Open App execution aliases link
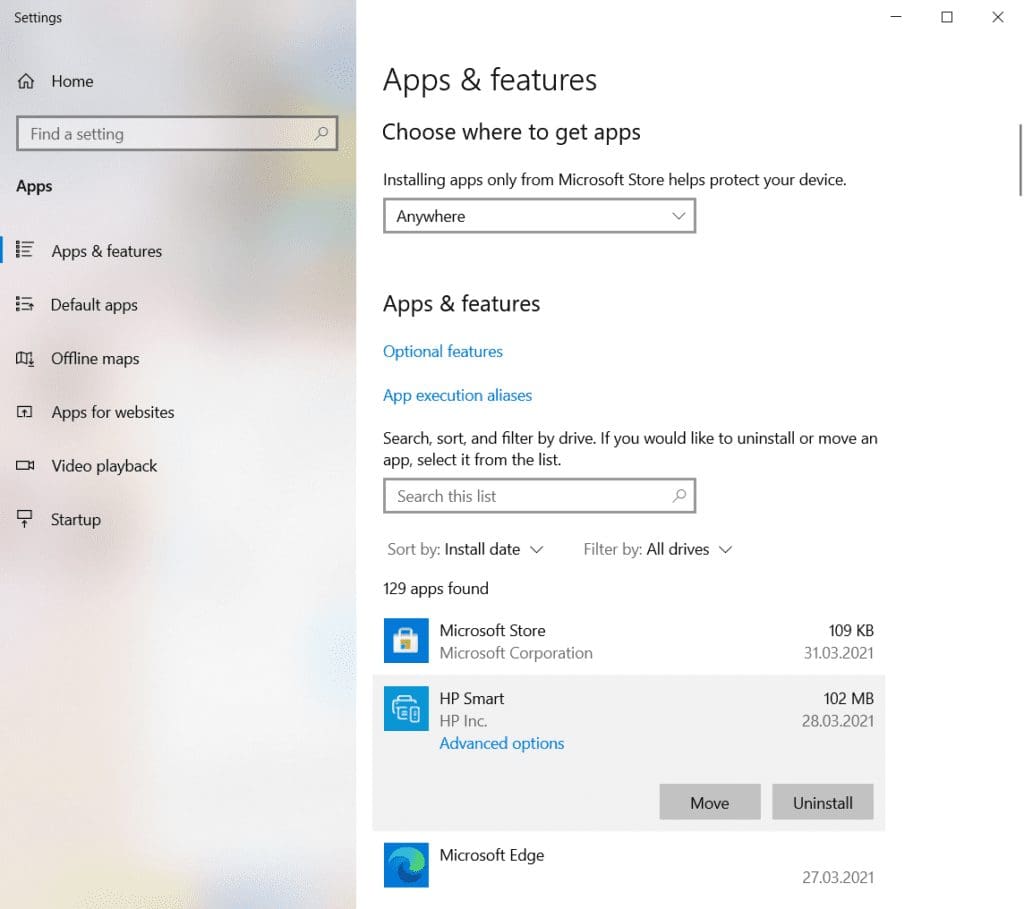This screenshot has height=909, width=1024. 457,395
